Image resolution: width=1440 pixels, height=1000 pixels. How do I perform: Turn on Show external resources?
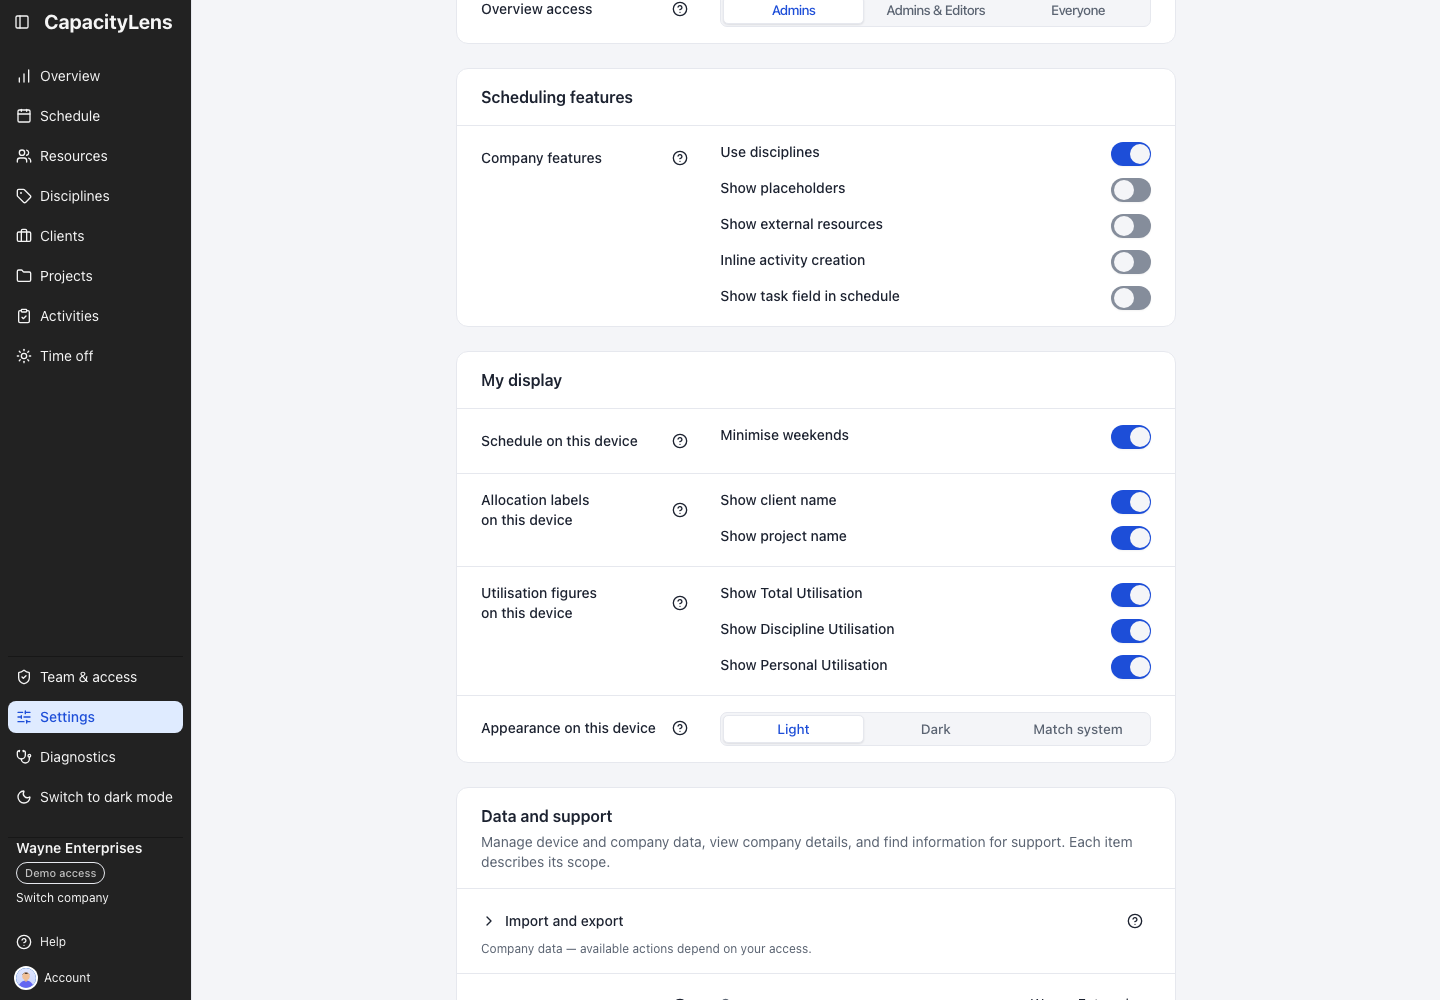point(1131,226)
